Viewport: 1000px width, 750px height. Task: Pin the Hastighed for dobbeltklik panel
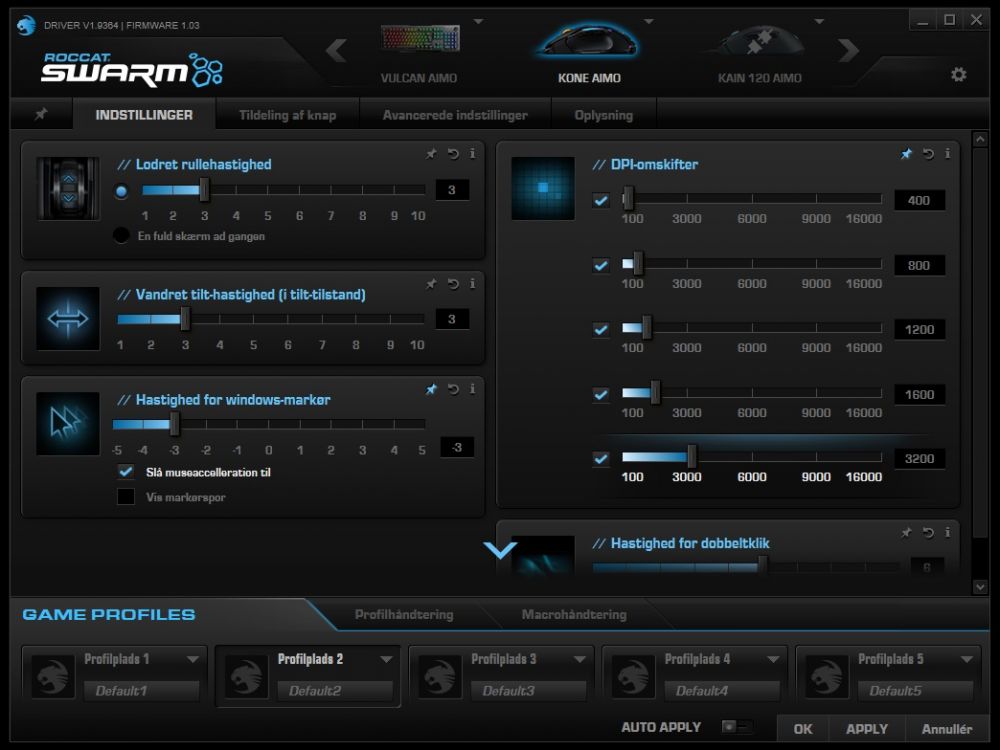pyautogui.click(x=906, y=533)
